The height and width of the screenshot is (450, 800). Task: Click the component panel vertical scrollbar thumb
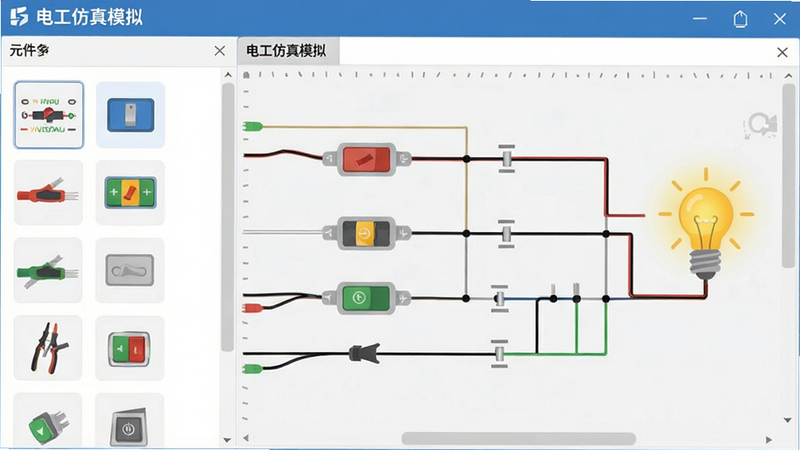tap(228, 217)
